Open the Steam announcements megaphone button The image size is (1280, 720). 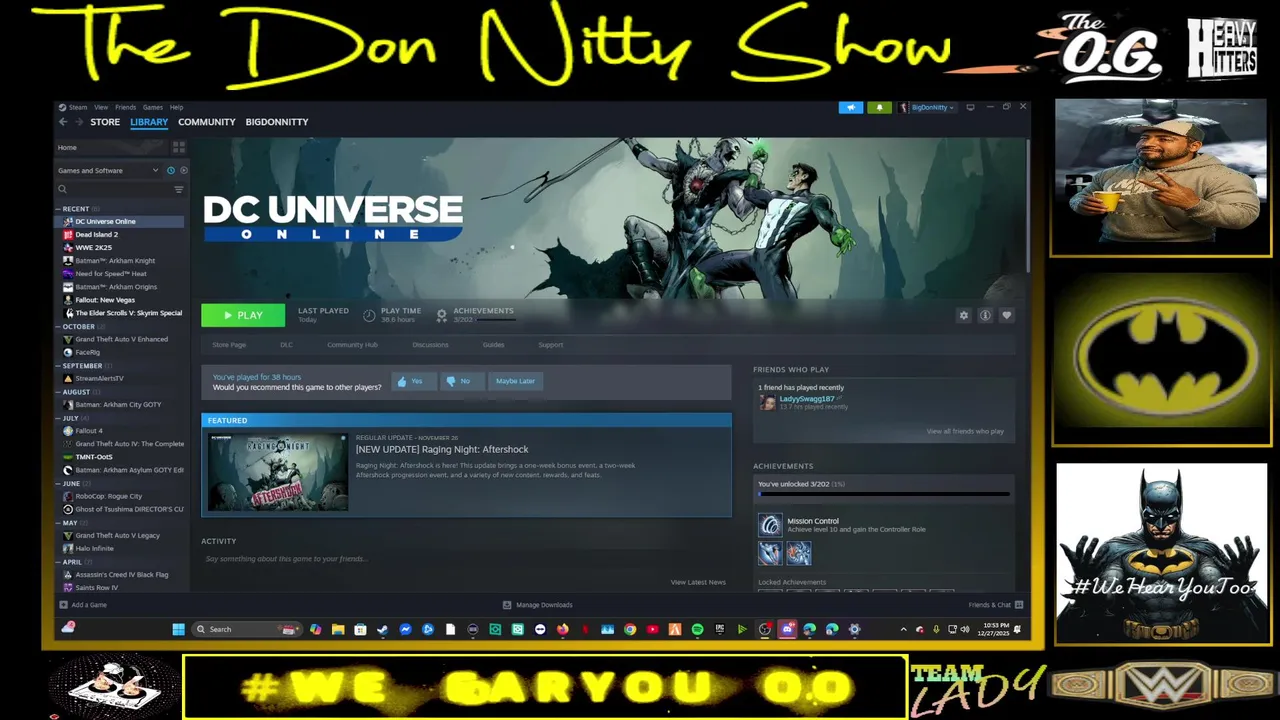click(x=851, y=107)
